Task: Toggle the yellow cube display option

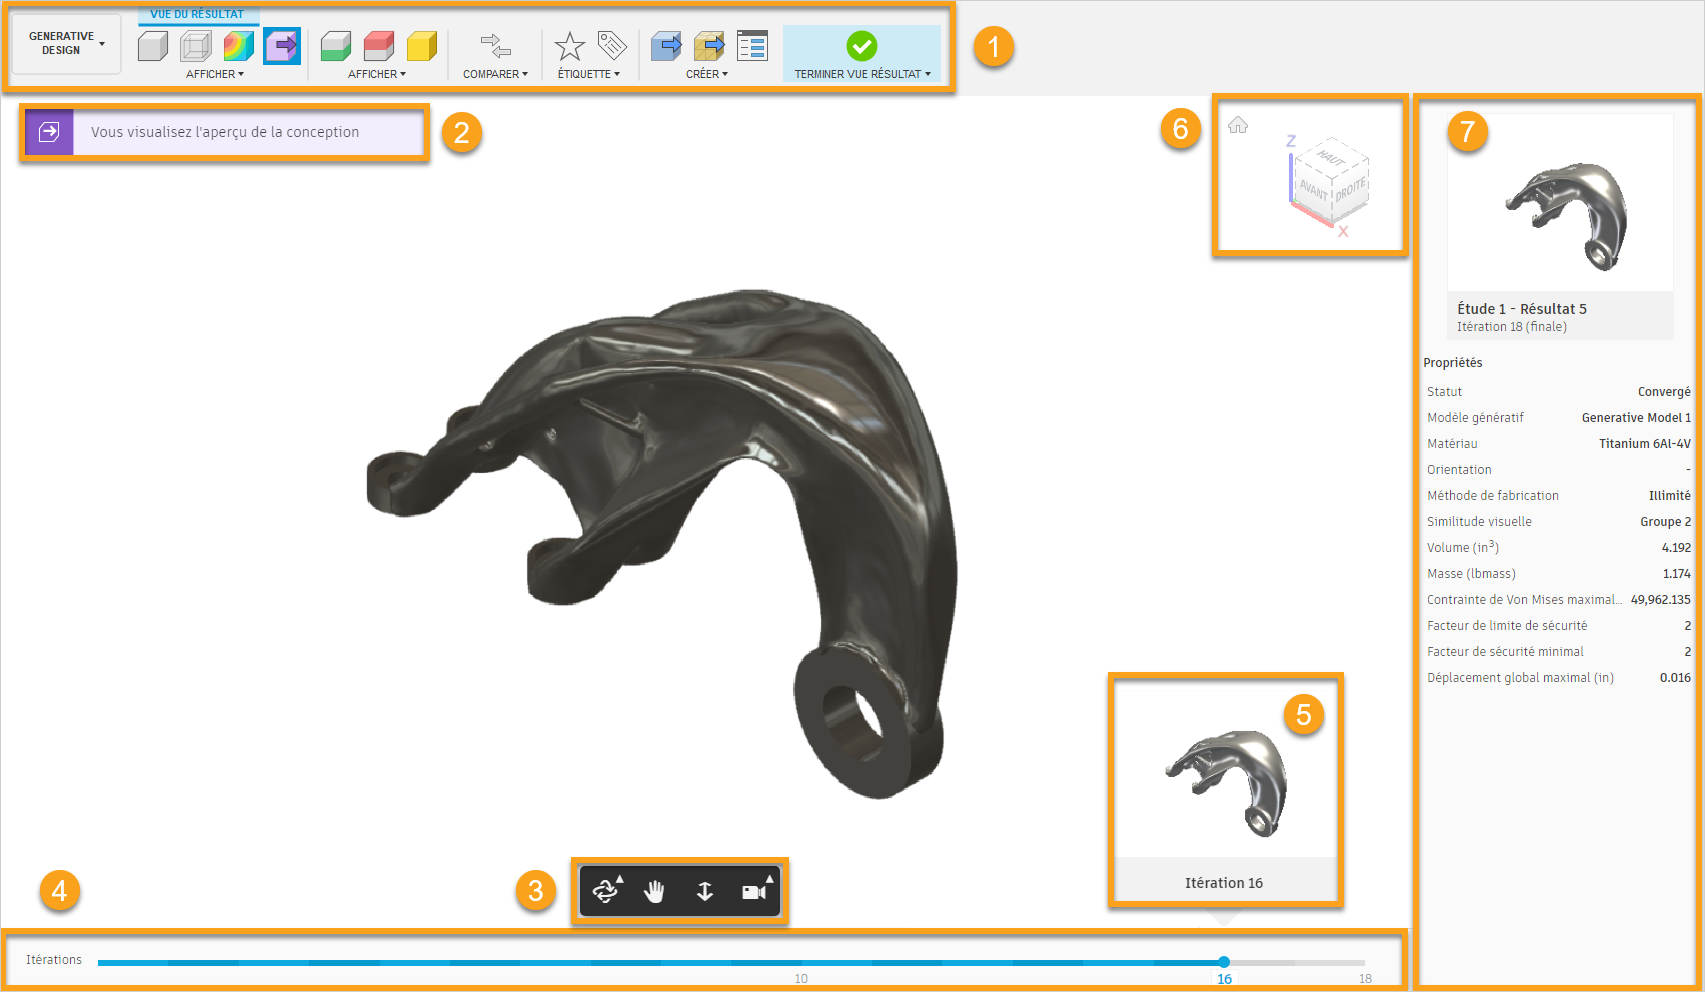Action: pos(420,45)
